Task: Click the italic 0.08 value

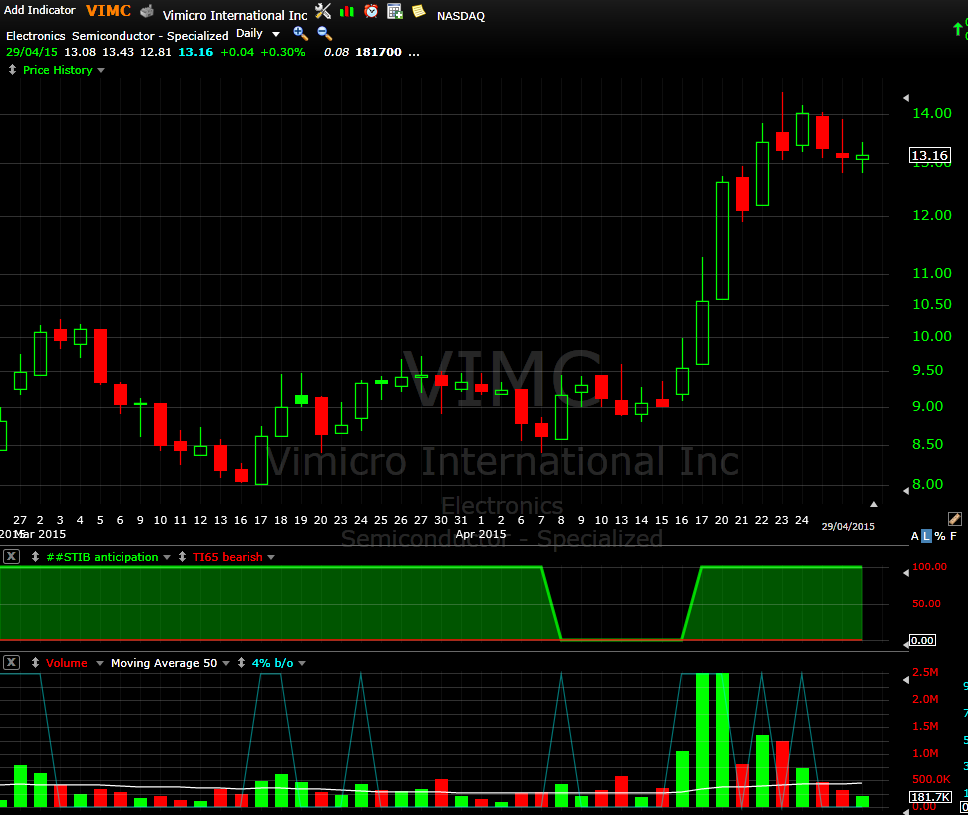Action: click(336, 52)
